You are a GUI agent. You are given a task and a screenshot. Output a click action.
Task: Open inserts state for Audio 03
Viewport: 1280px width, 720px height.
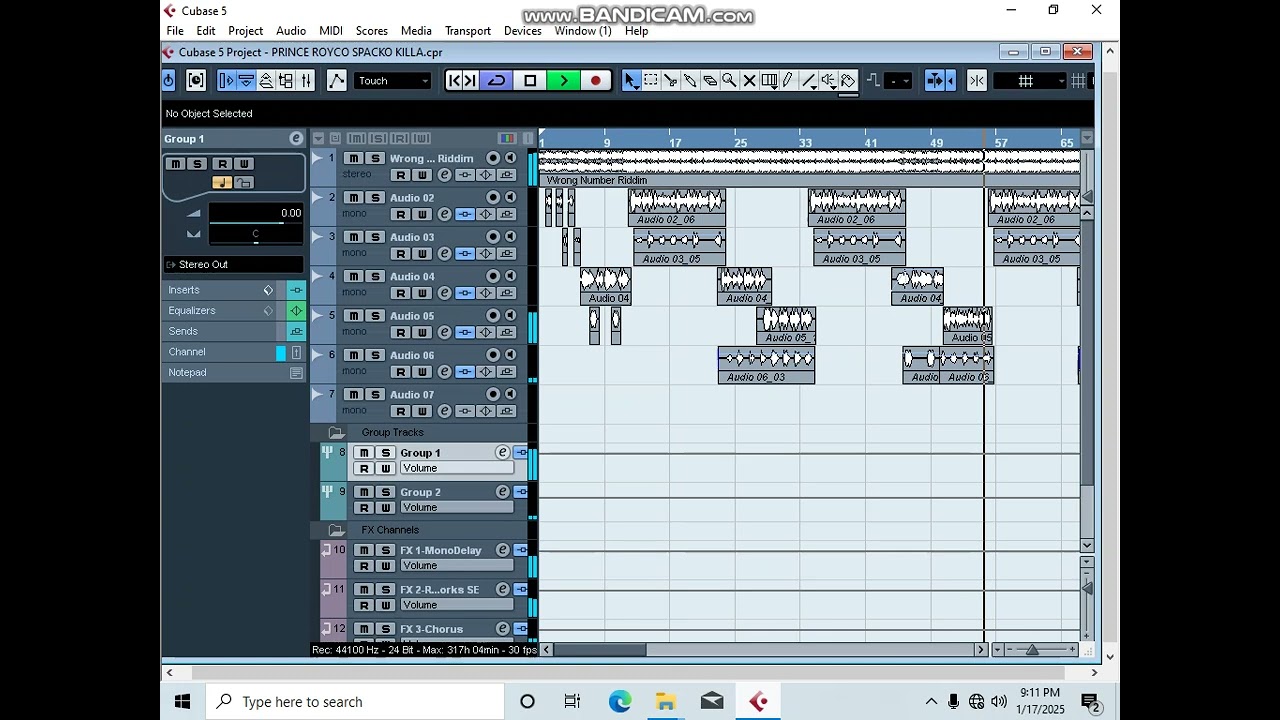(465, 254)
